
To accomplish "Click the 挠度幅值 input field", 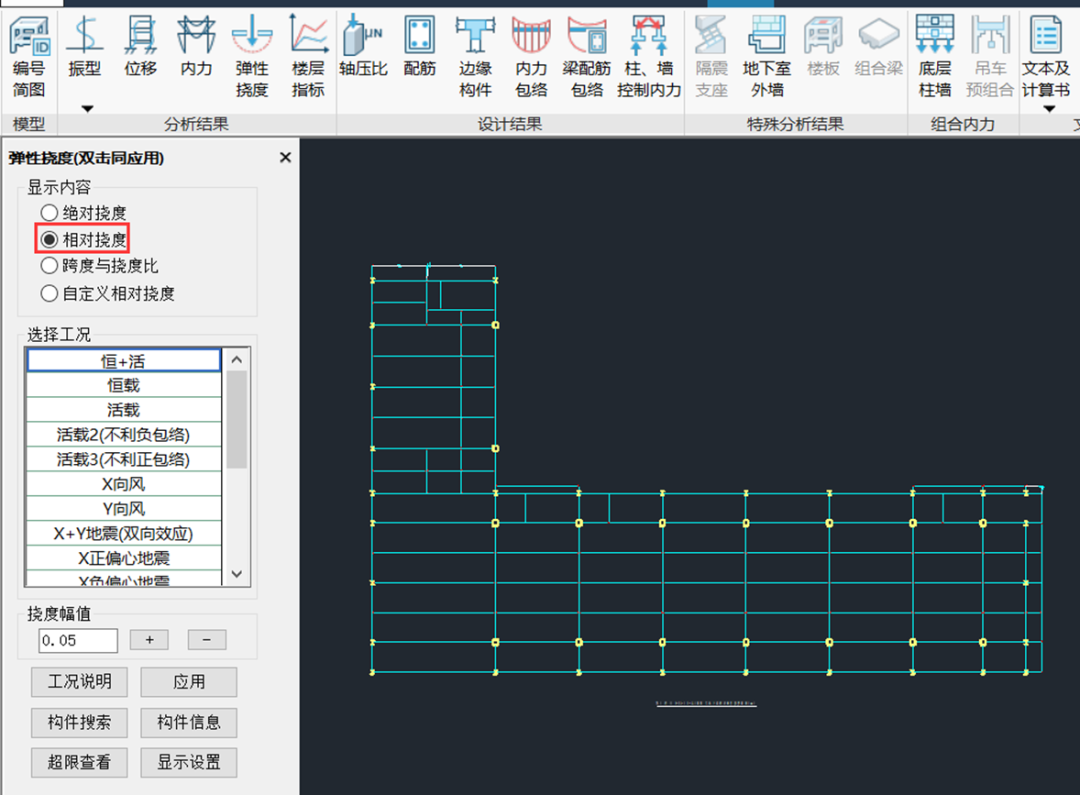I will (78, 641).
